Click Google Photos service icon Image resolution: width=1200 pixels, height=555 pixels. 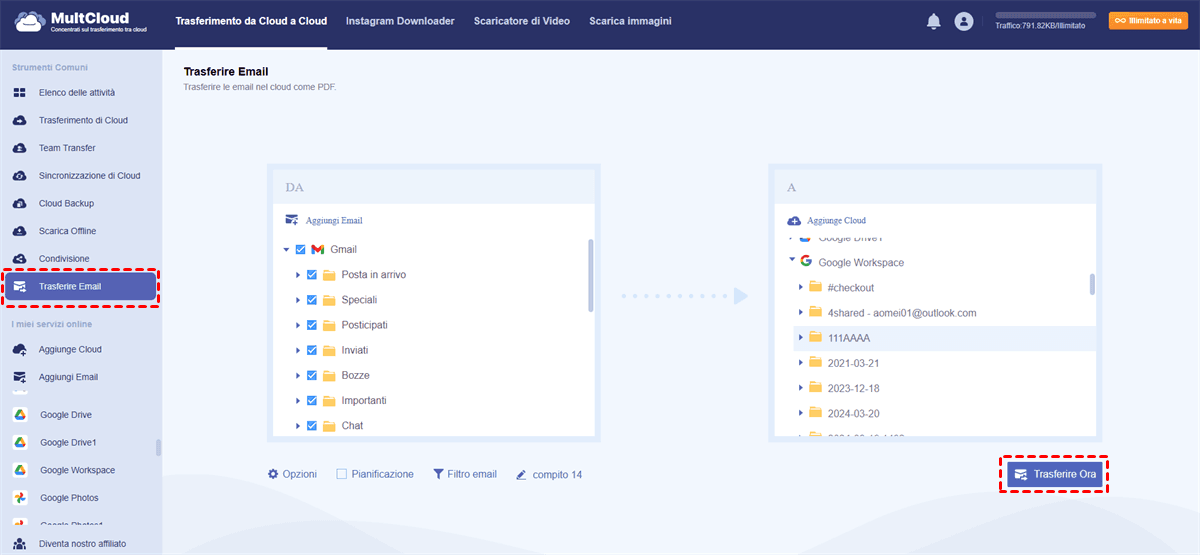[x=19, y=498]
